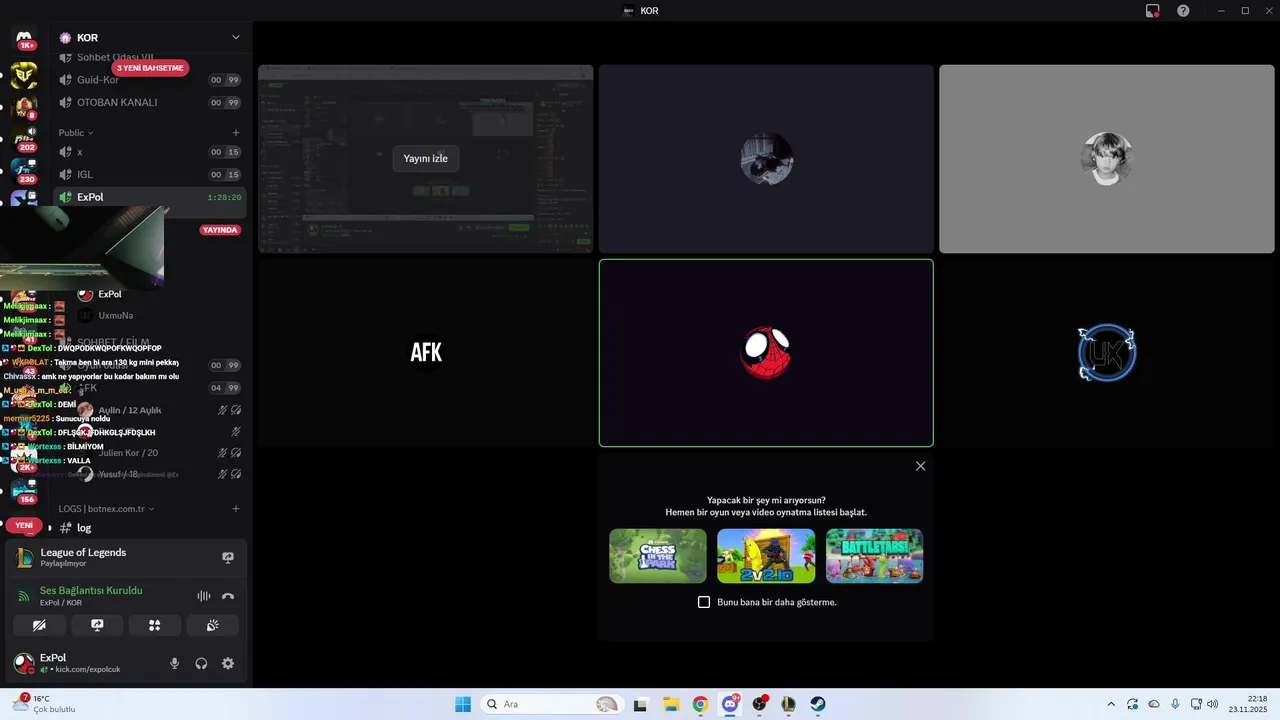Disconnect from voice with hang-up icon
Viewport: 1280px width, 720px height.
228,596
